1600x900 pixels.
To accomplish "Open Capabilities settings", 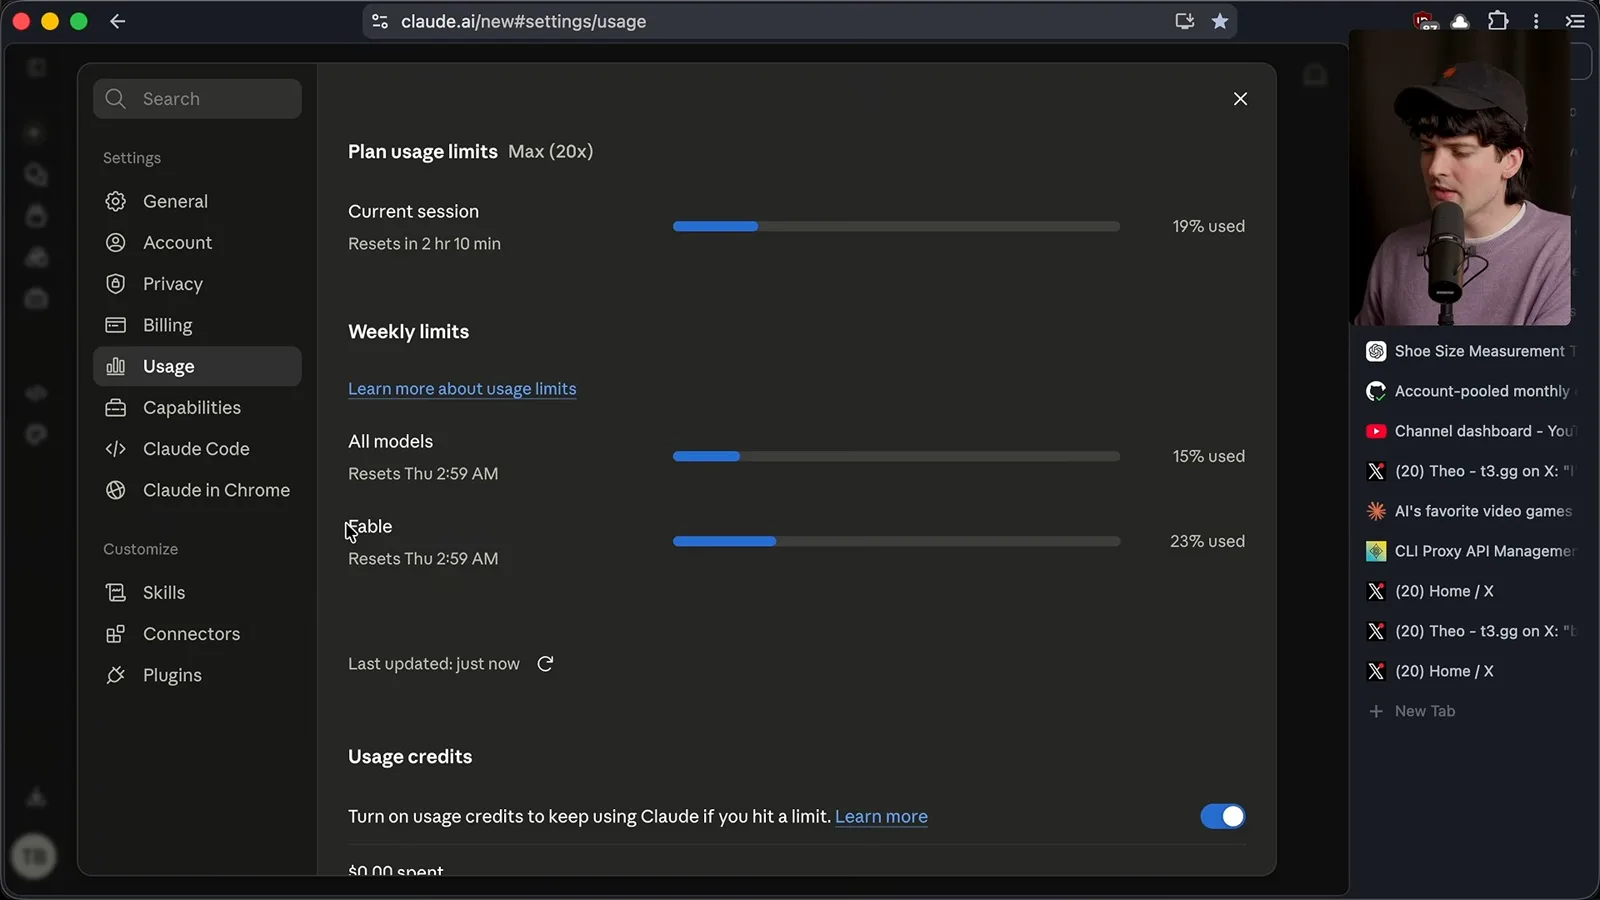I will click(197, 407).
